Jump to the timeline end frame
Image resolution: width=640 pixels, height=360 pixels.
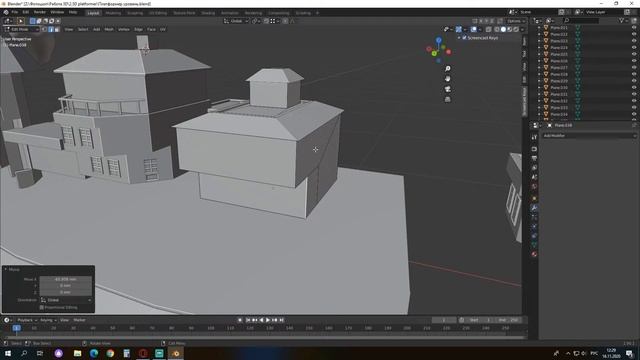[x=282, y=320]
